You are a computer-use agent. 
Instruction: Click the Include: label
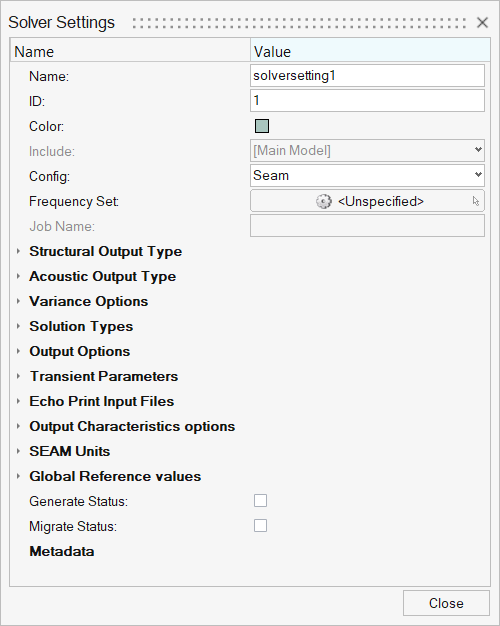pos(52,151)
